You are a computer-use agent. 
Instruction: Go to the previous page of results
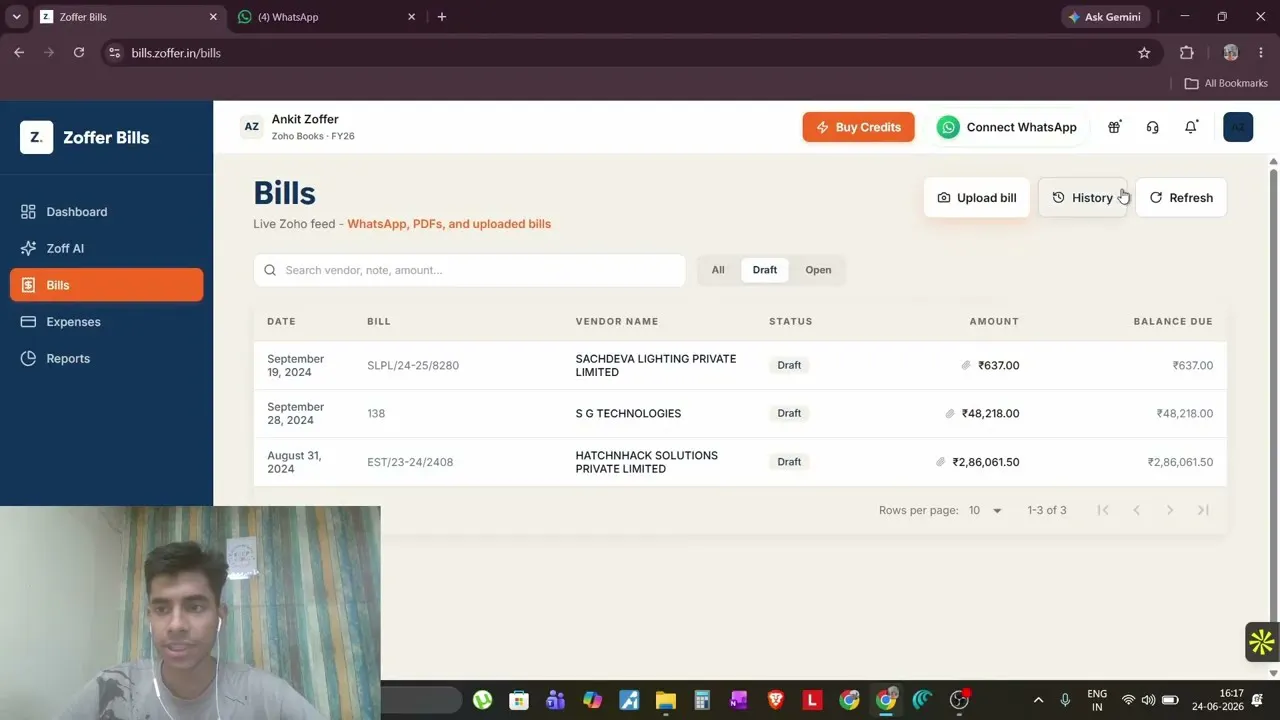click(1136, 510)
